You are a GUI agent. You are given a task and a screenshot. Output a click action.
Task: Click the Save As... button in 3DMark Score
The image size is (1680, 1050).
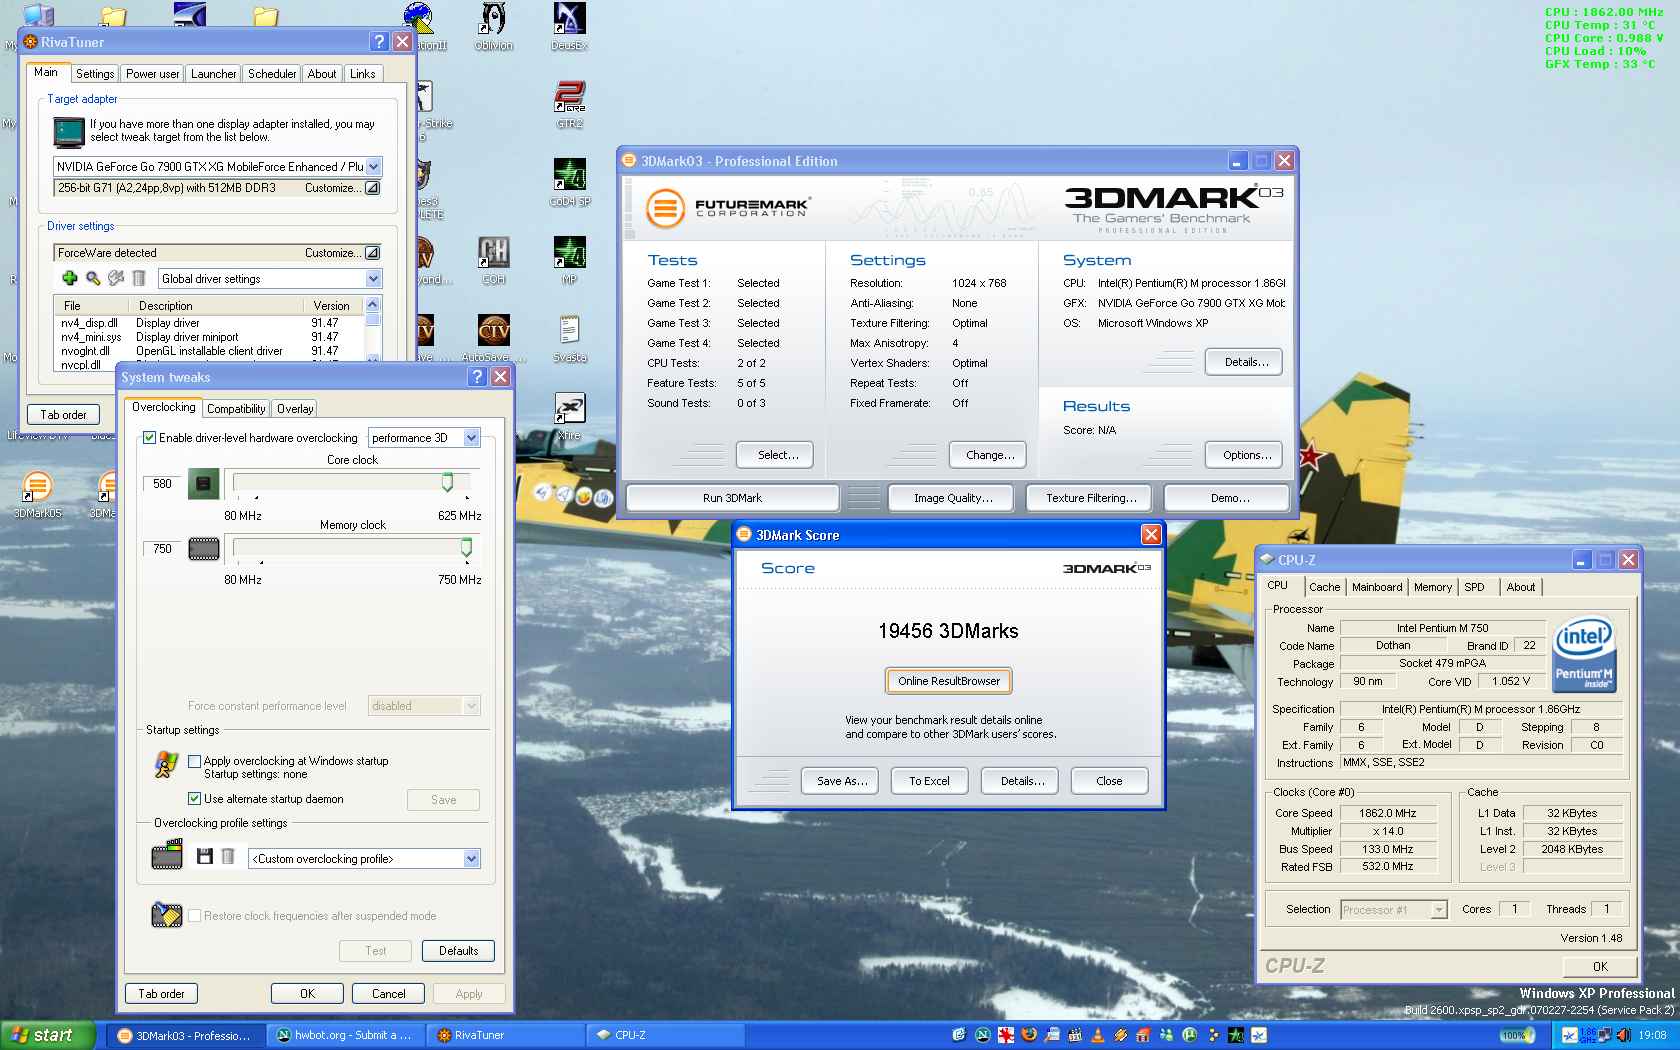point(840,781)
